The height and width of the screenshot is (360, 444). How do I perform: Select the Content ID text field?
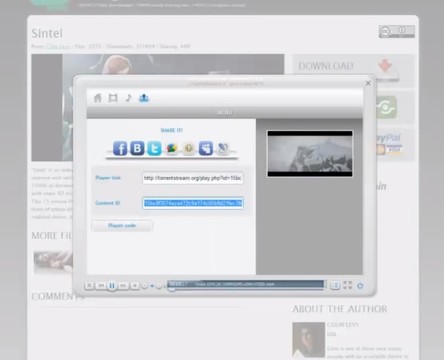(193, 203)
